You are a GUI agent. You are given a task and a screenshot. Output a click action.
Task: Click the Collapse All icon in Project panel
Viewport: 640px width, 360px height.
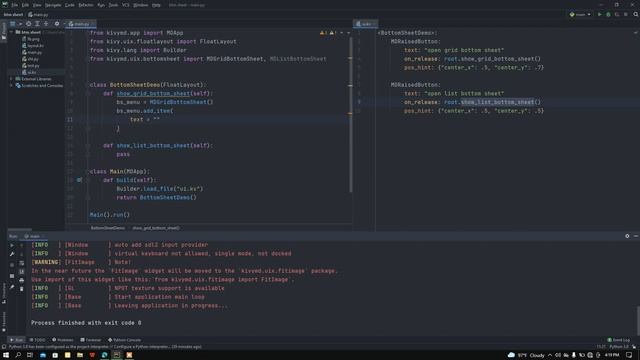coord(46,24)
